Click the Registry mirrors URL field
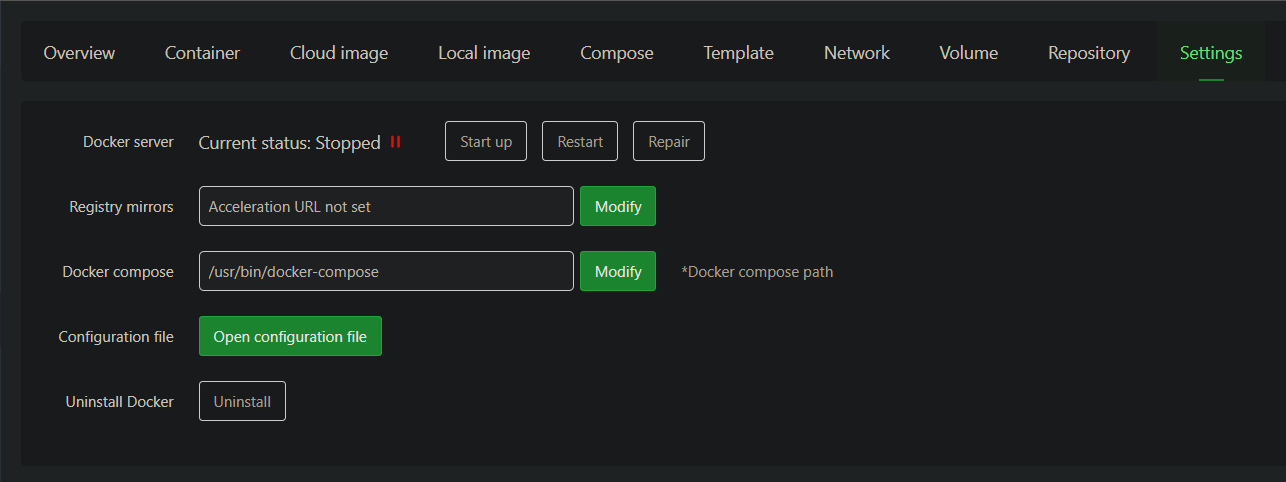The height and width of the screenshot is (482, 1286). click(x=386, y=207)
